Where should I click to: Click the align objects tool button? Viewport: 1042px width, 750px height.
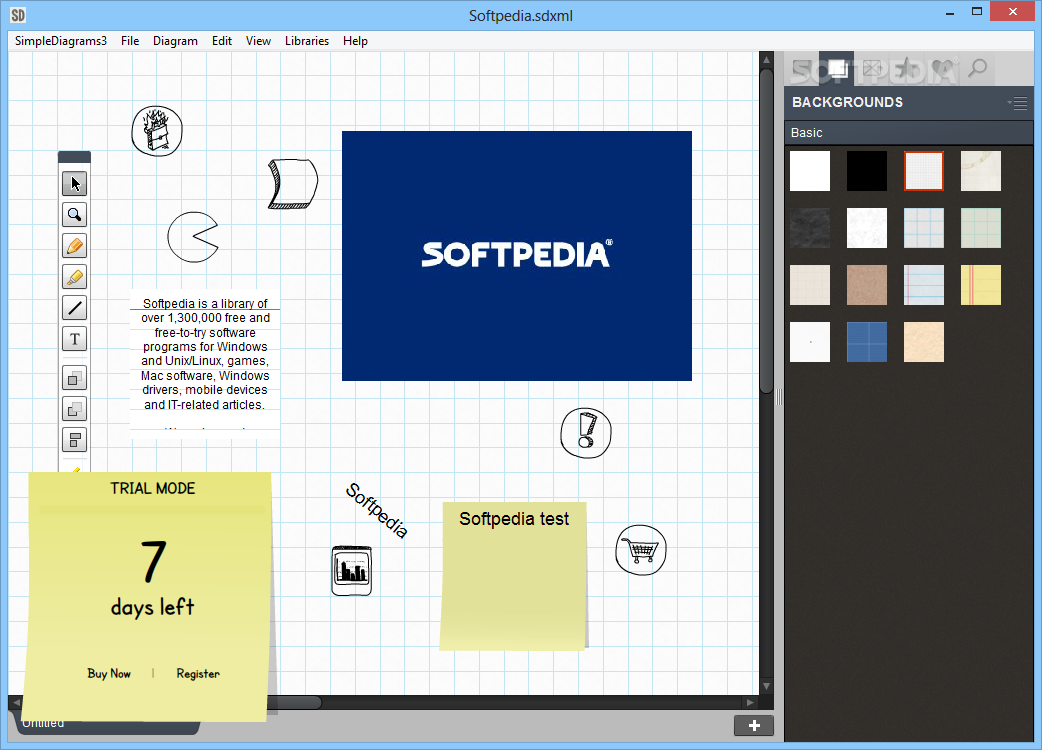click(x=74, y=440)
